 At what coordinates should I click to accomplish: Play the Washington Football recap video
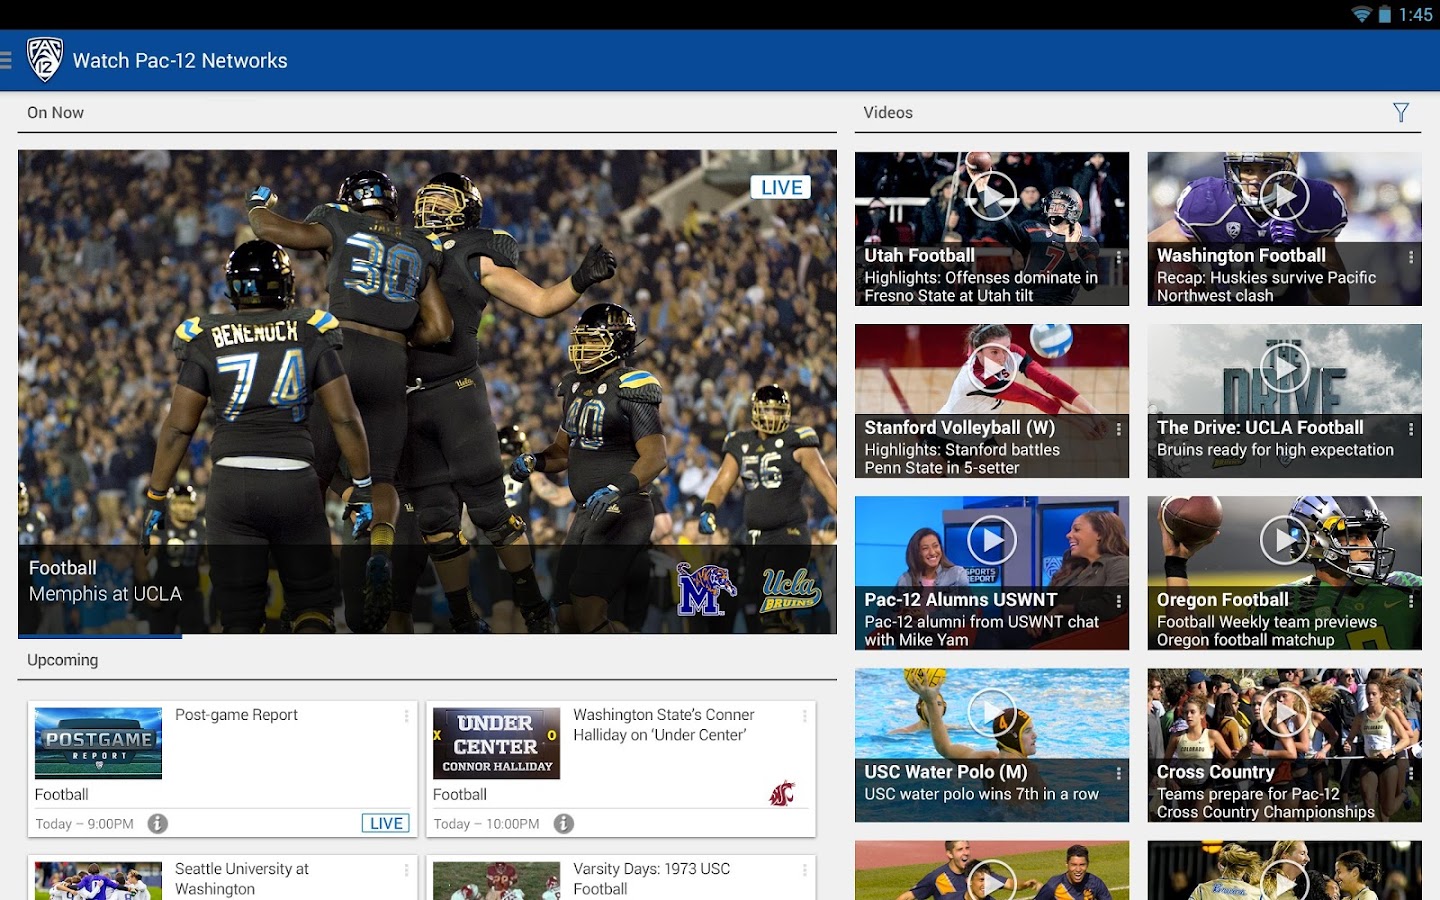pos(1284,196)
